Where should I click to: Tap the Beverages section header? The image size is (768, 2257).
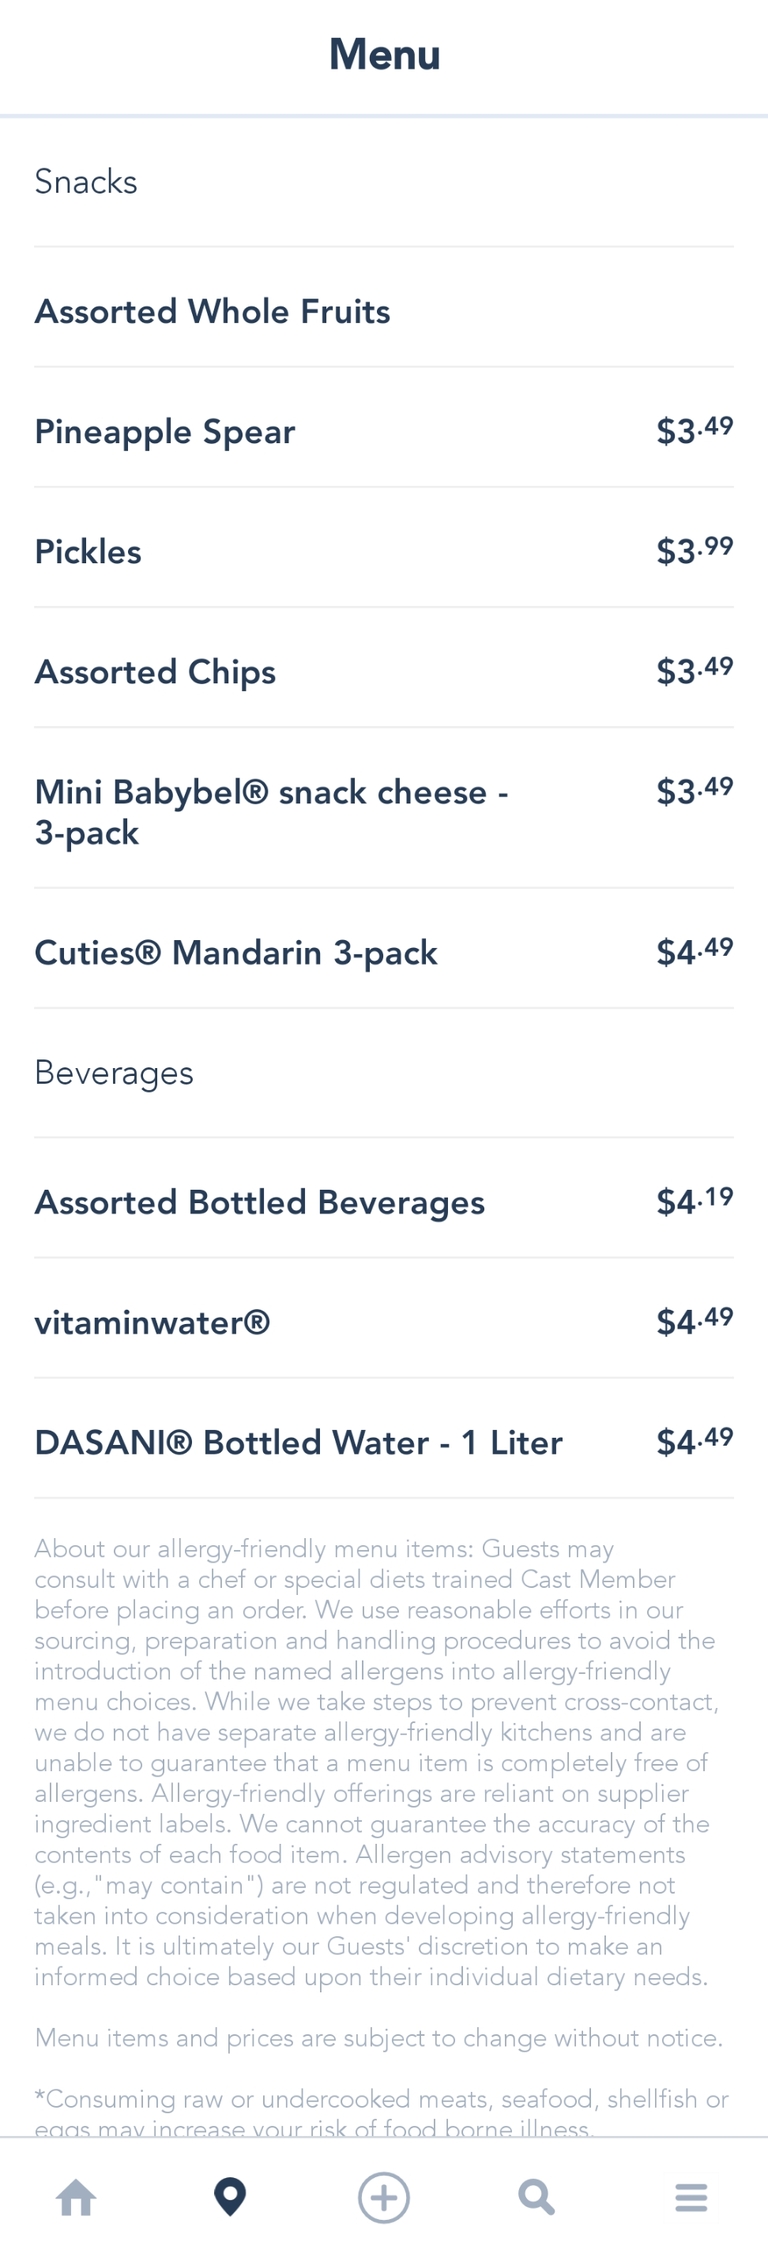click(114, 1073)
